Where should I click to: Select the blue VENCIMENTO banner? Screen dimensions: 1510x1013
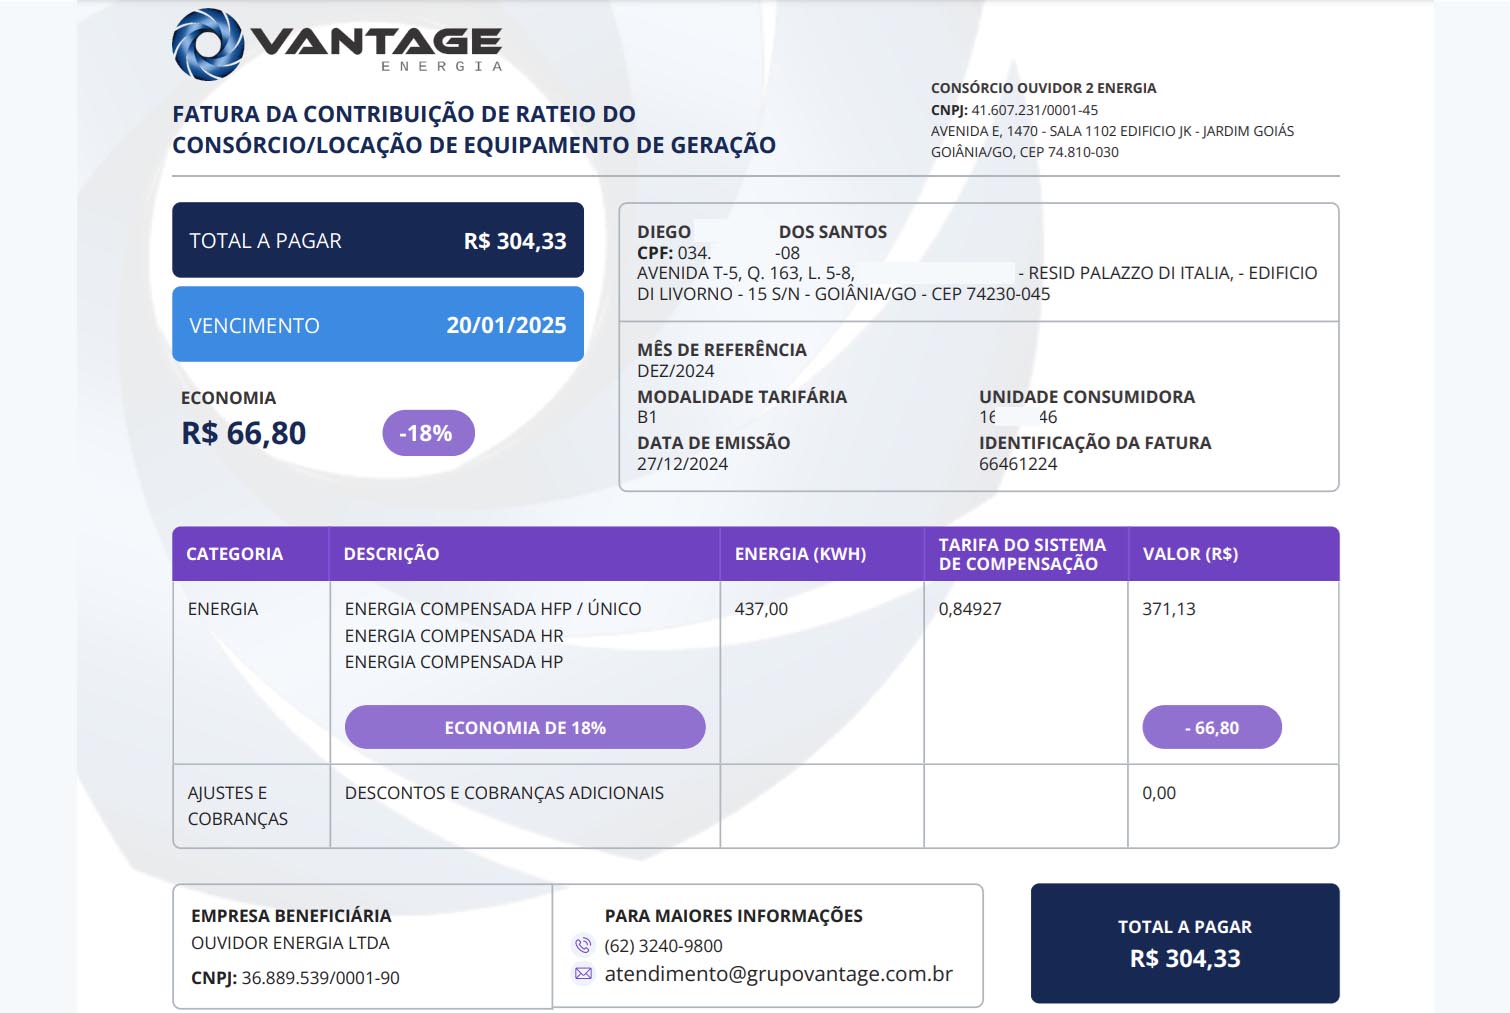coord(379,324)
